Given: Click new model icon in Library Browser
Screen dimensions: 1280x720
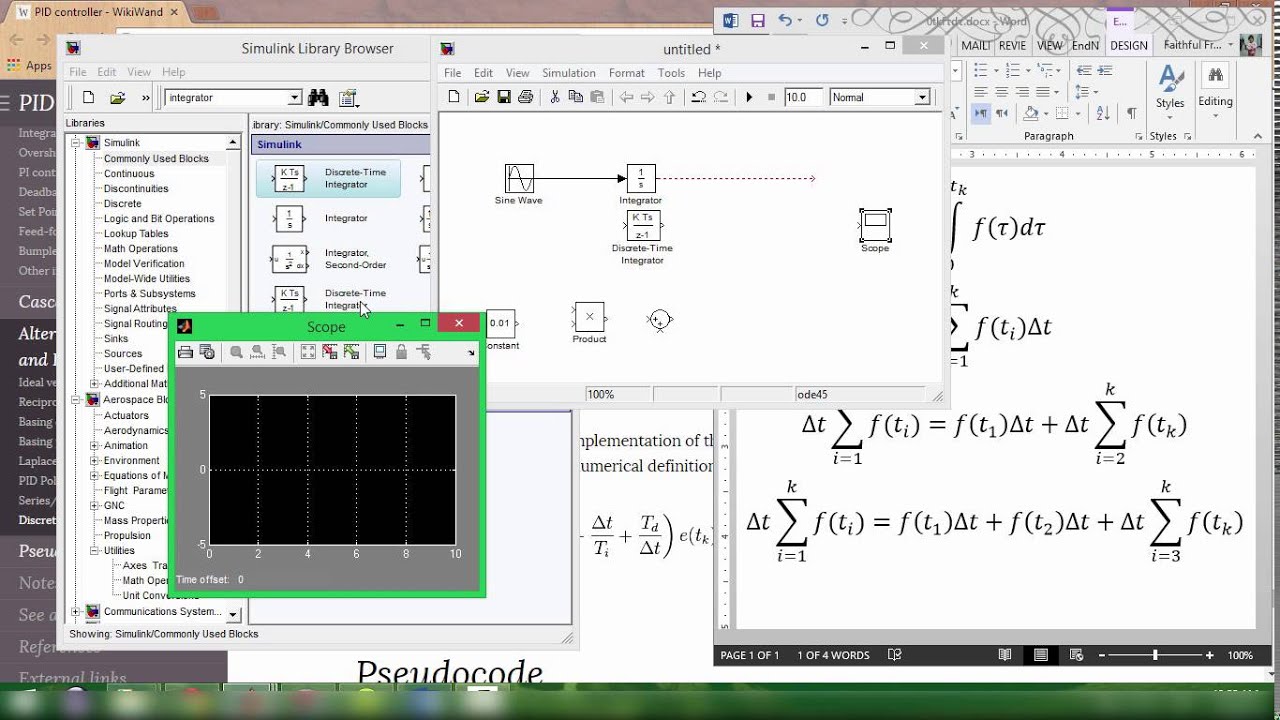Looking at the screenshot, I should coord(88,97).
